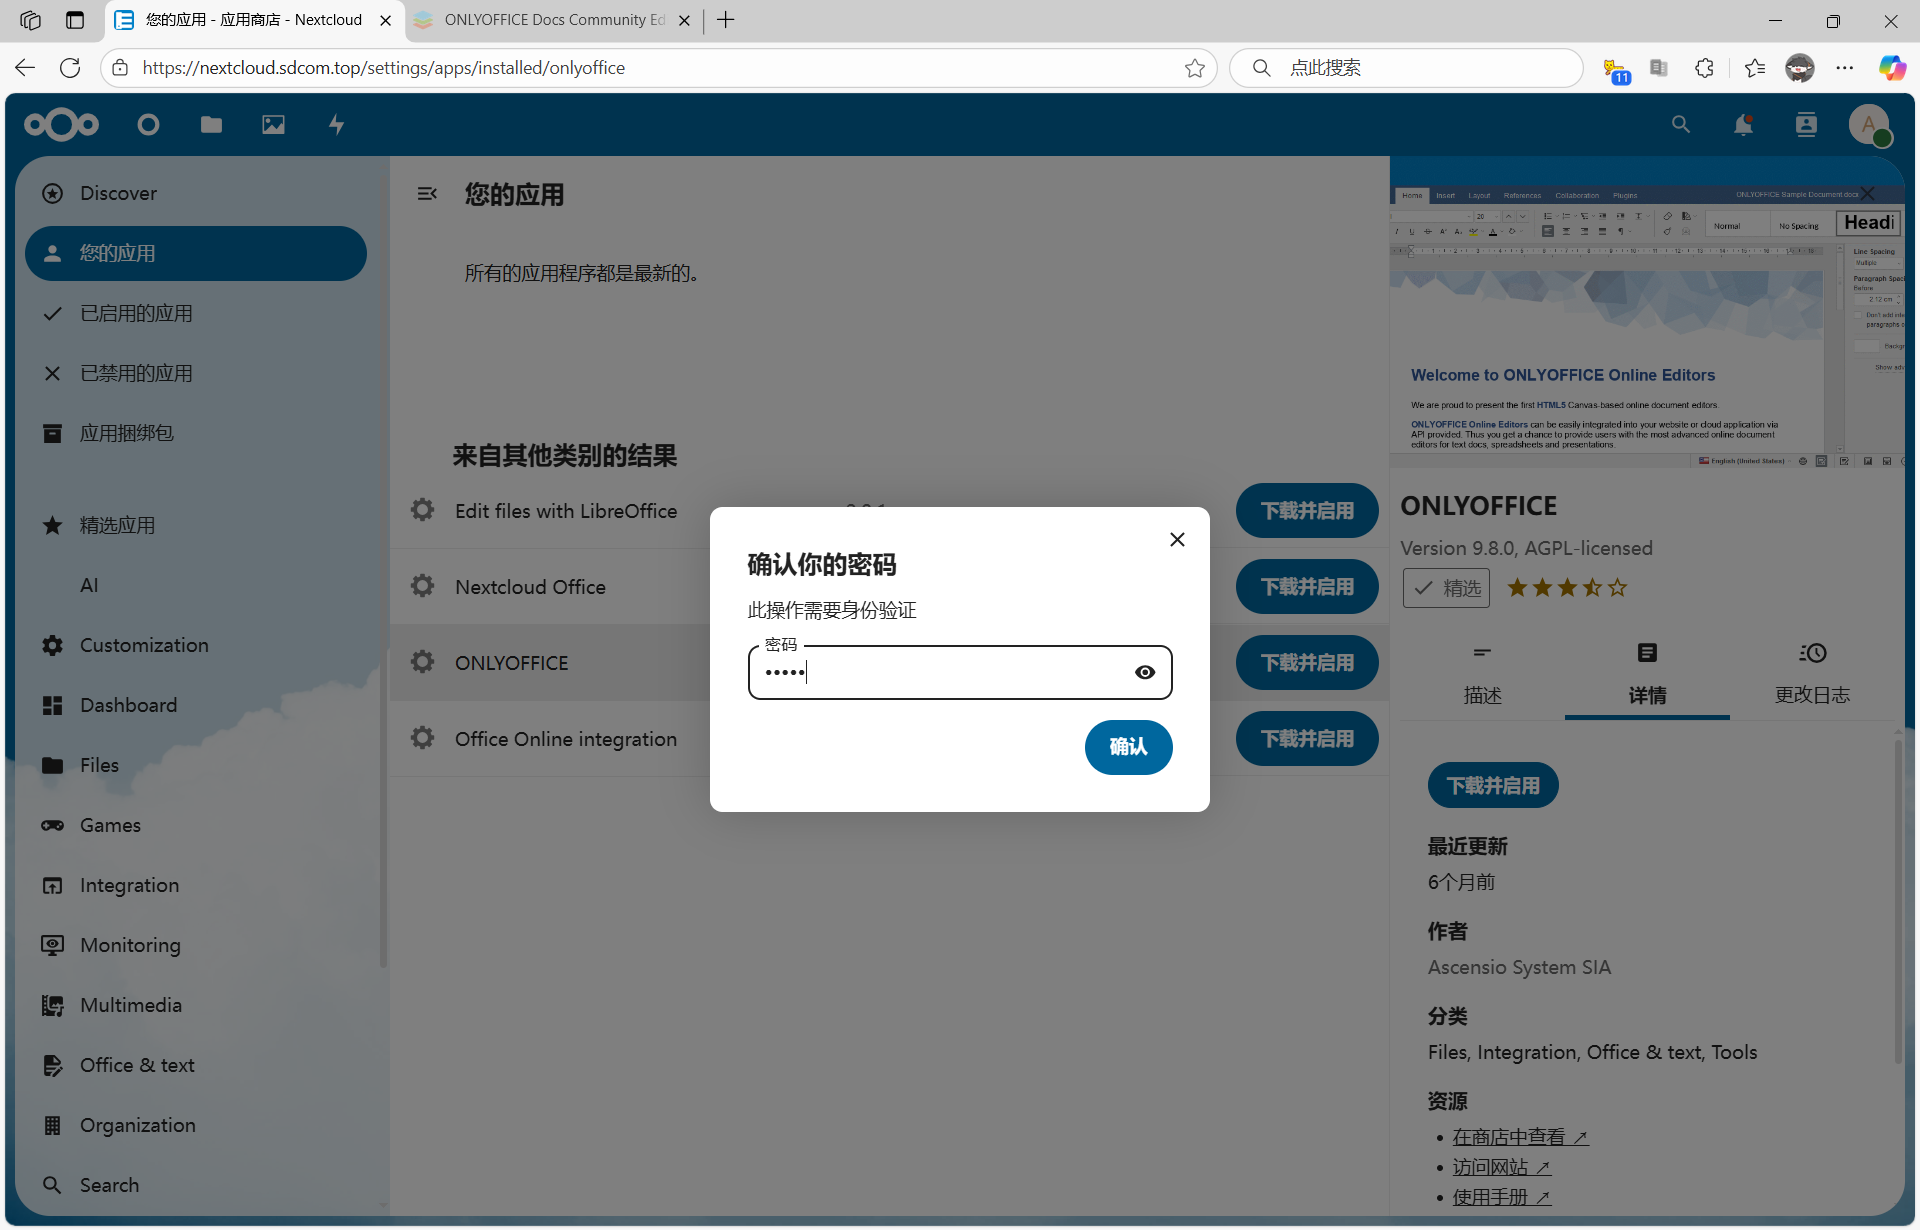Screen dimensions: 1920x1230
Task: Collapse the navigation sidebar toggle
Action: [427, 194]
